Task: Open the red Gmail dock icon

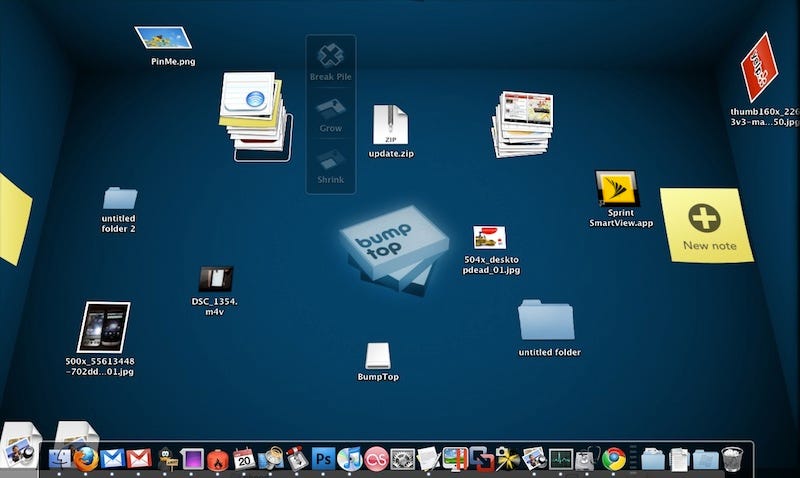Action: (139, 459)
